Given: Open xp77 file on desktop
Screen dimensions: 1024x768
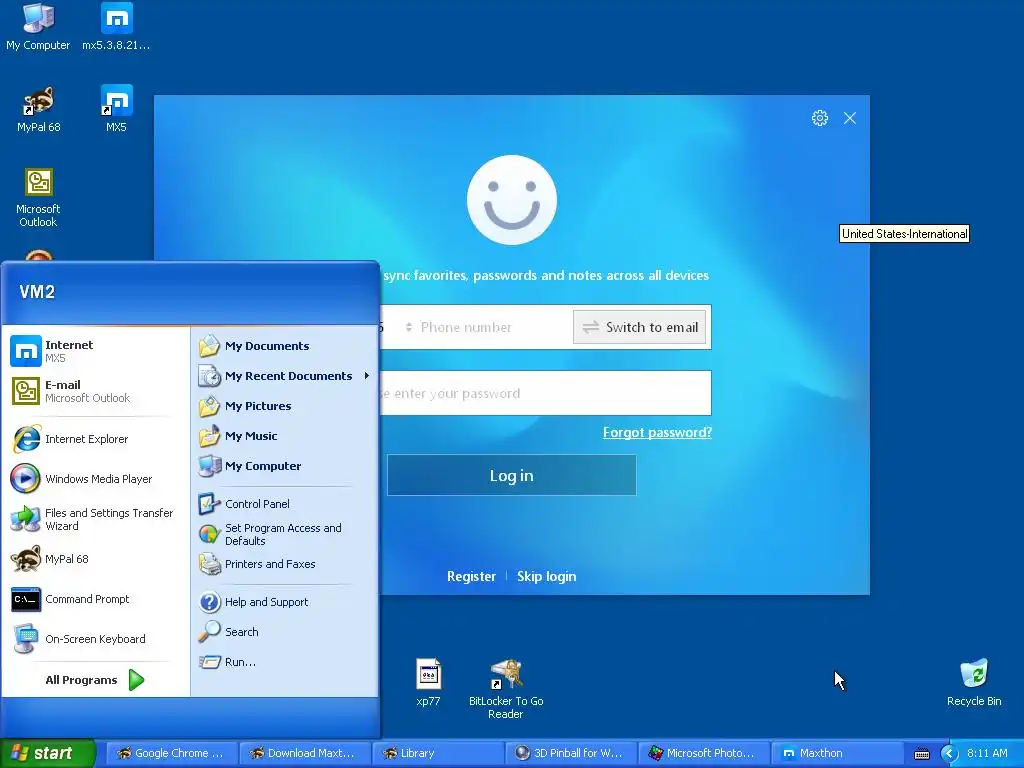Looking at the screenshot, I should click(x=428, y=682).
